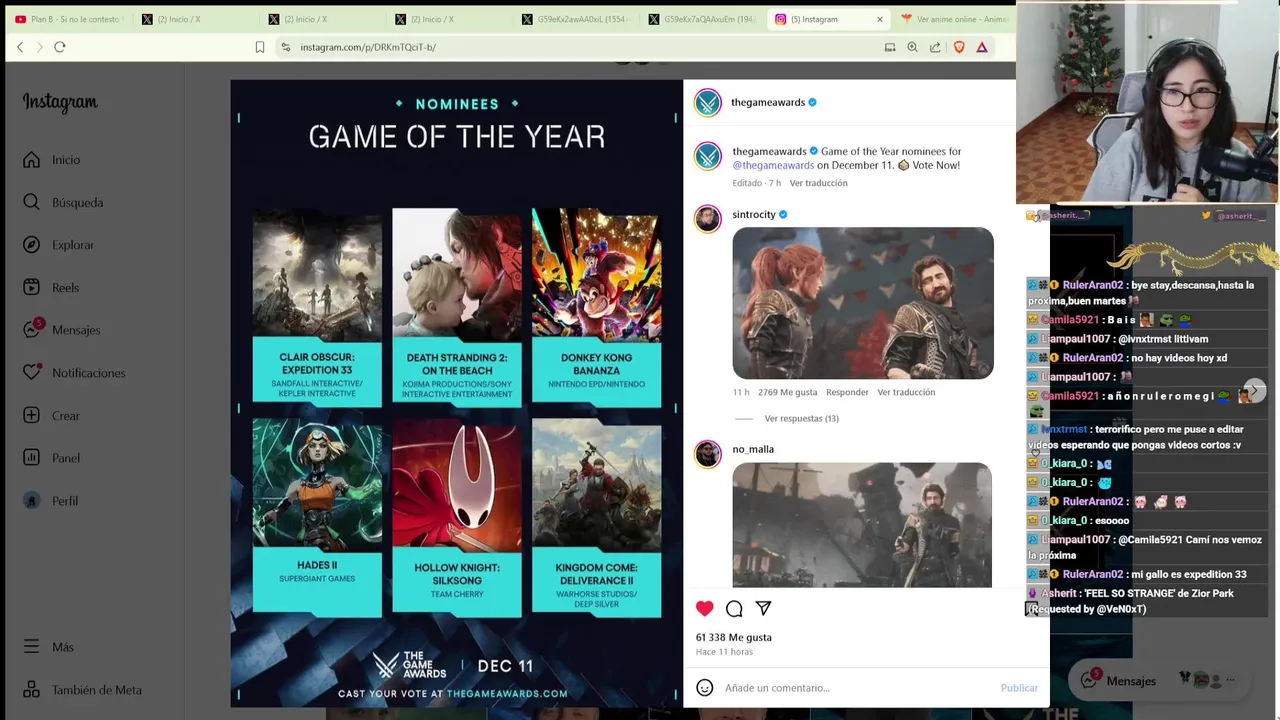Open the screen cast icon in the address bar
Image resolution: width=1280 pixels, height=720 pixels.
pyautogui.click(x=890, y=47)
